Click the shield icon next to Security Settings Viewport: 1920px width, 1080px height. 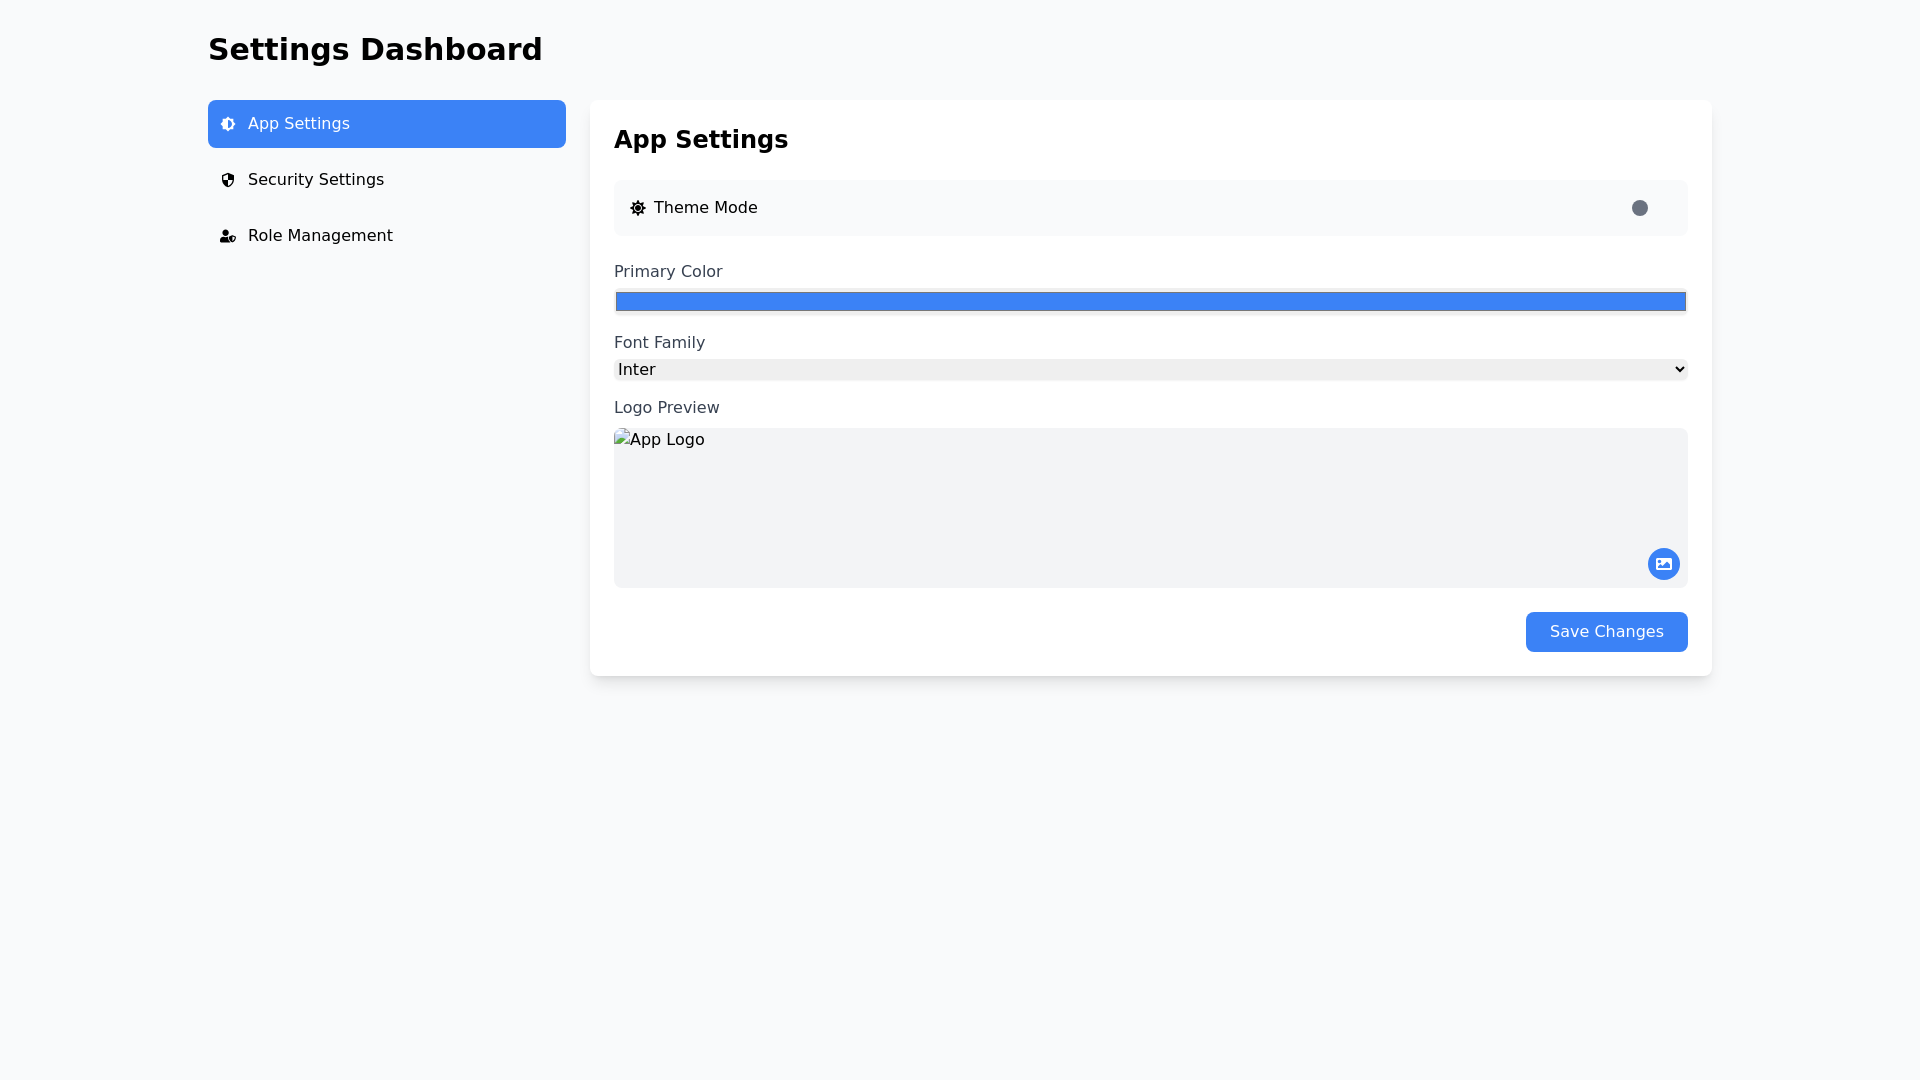coord(229,180)
